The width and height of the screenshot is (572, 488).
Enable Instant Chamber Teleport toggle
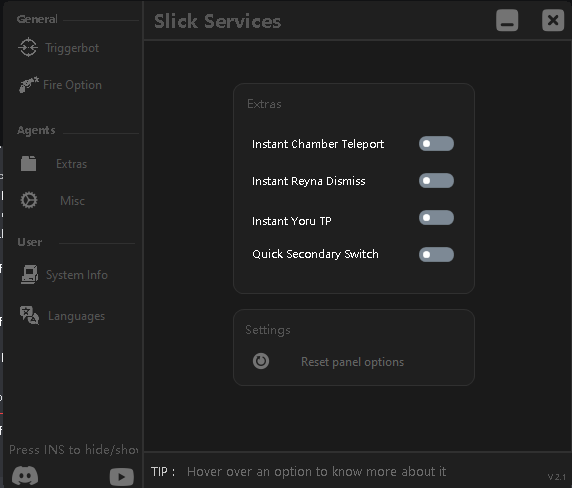tap(436, 144)
